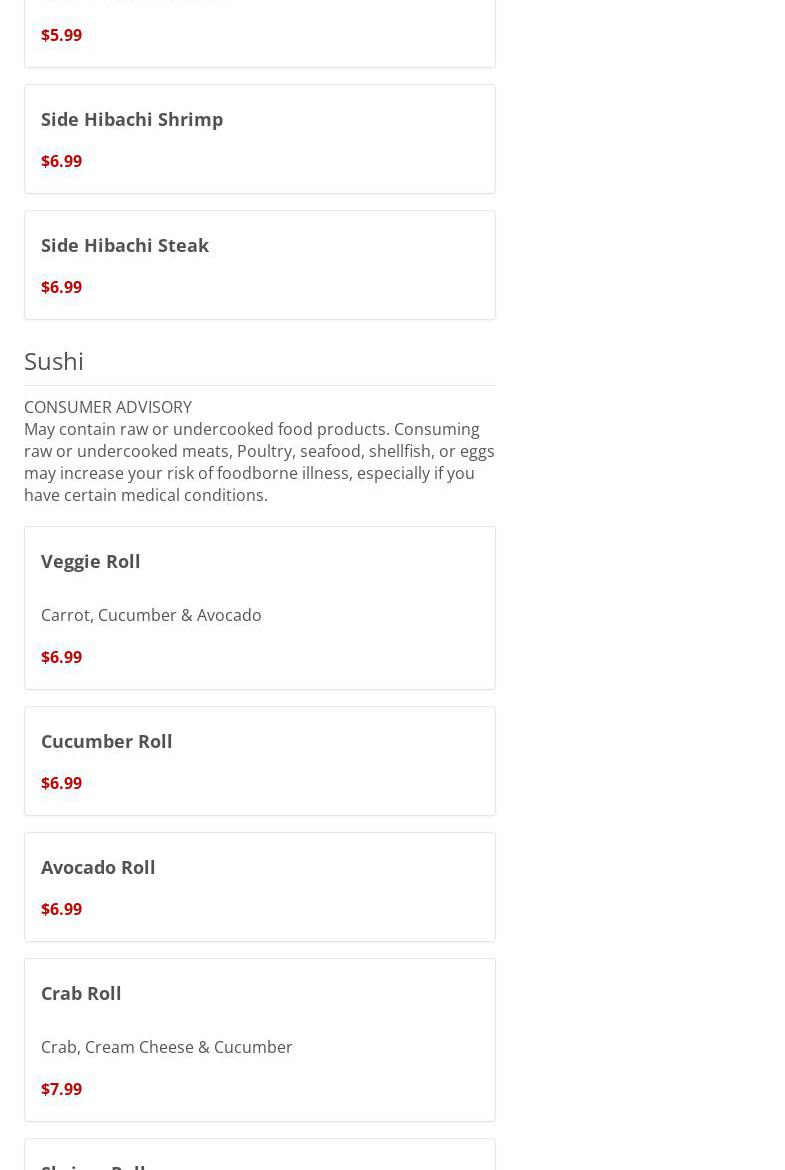Click the Veggie Roll $6.99 price
The image size is (785, 1170).
click(x=61, y=657)
